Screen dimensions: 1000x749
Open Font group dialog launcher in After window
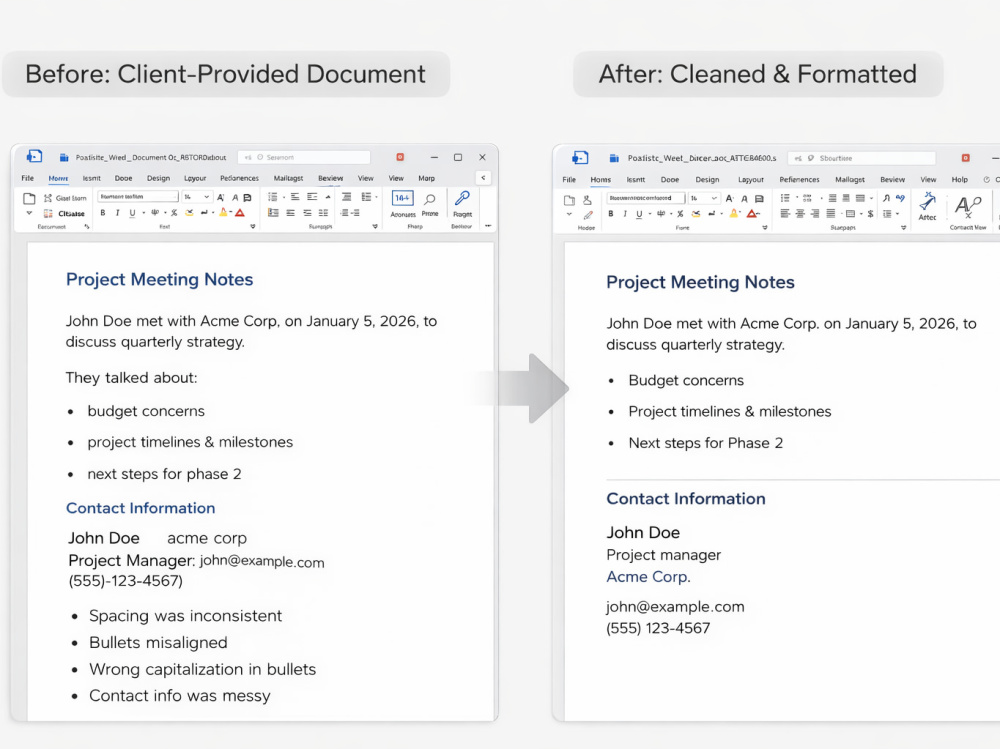tap(765, 227)
